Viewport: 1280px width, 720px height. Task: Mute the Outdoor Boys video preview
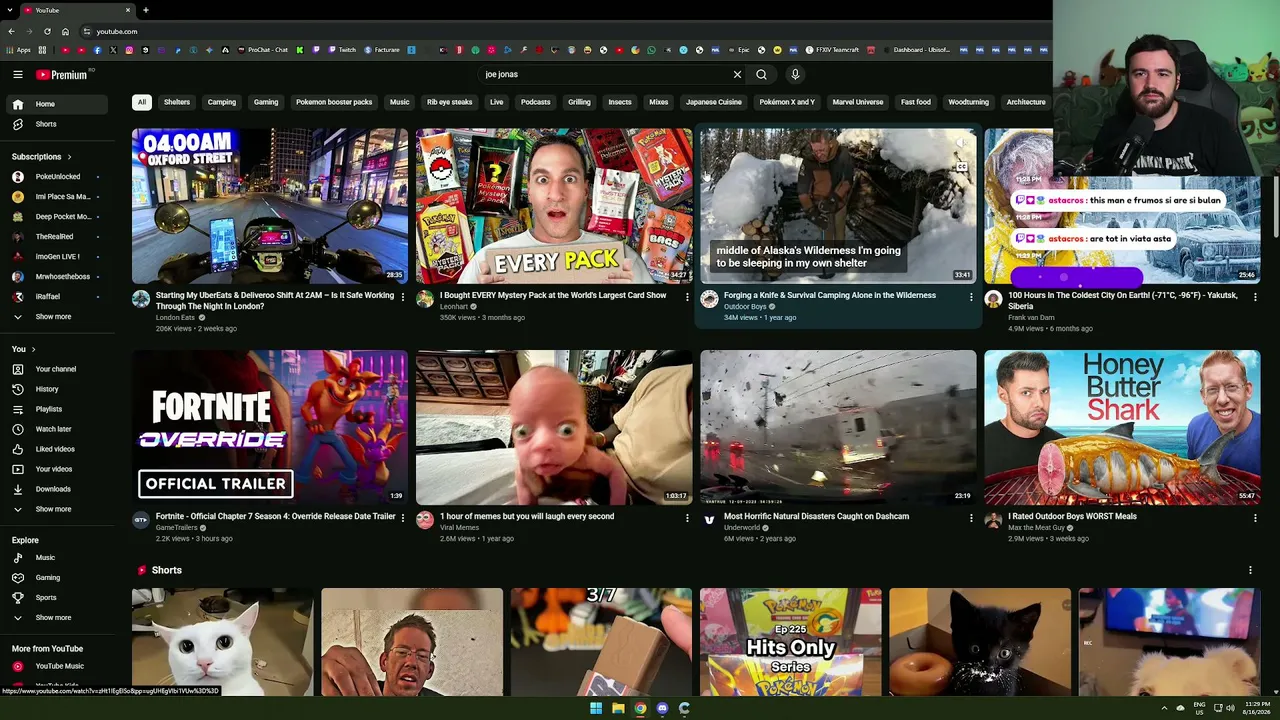click(961, 143)
